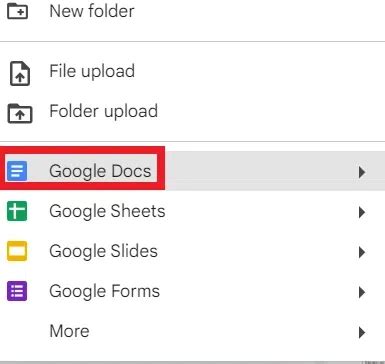Select the Google Slides text label
Image resolution: width=385 pixels, height=364 pixels.
103,251
